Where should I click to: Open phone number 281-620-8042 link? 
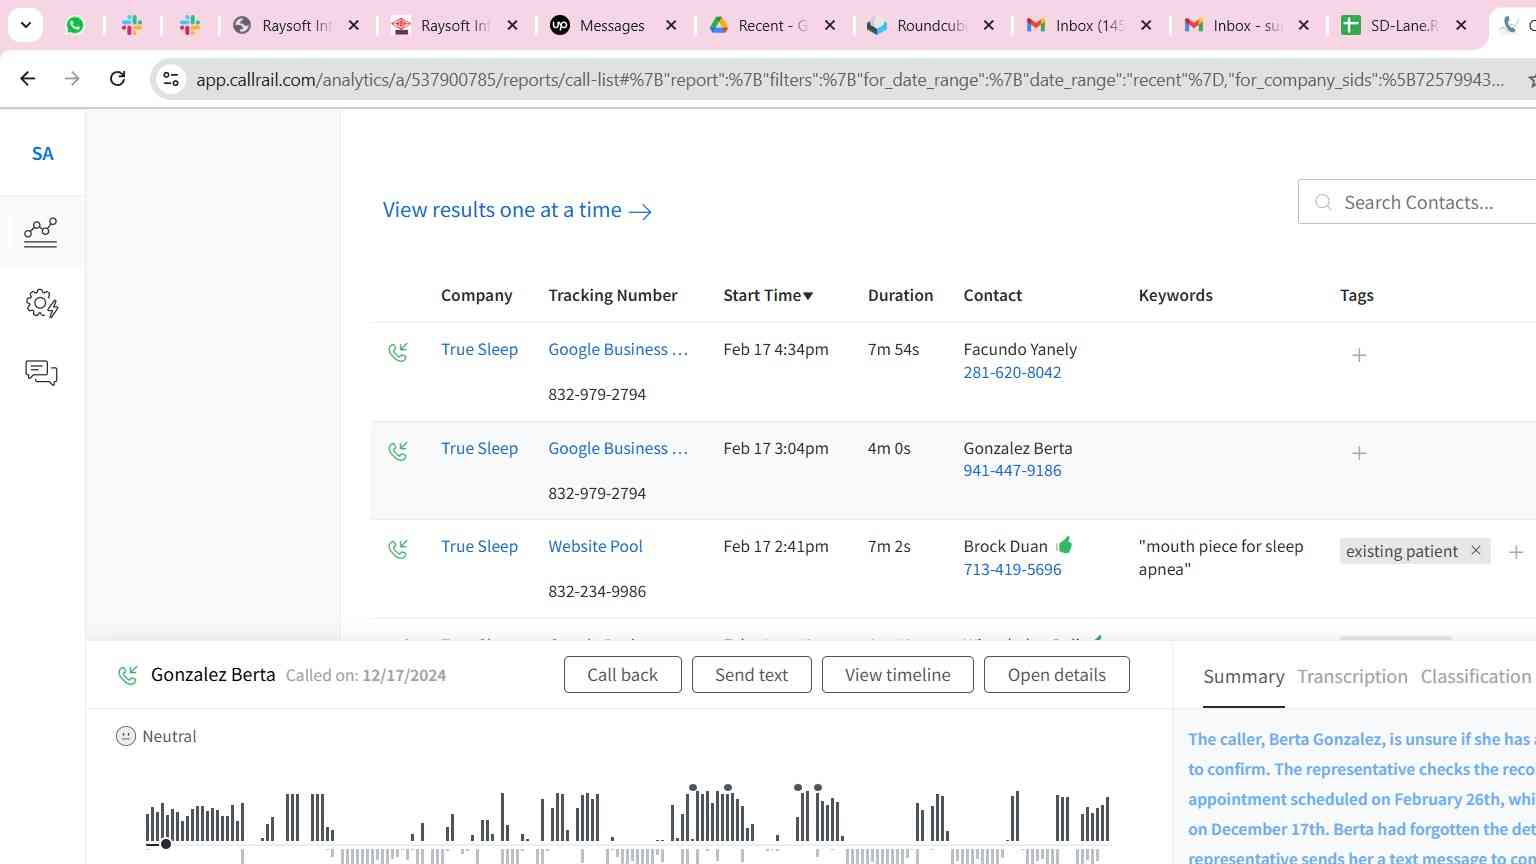[x=1012, y=372]
